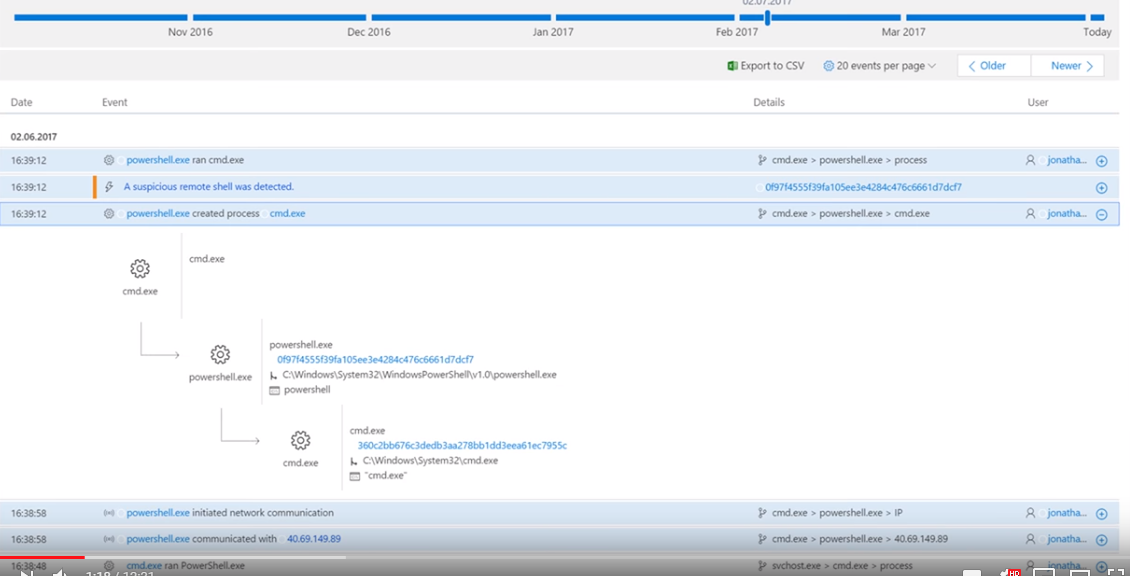Screen dimensions: 1130x576
Task: Click user icon in 'powershell.exe ran cmd.exe' row
Action: [x=1031, y=160]
